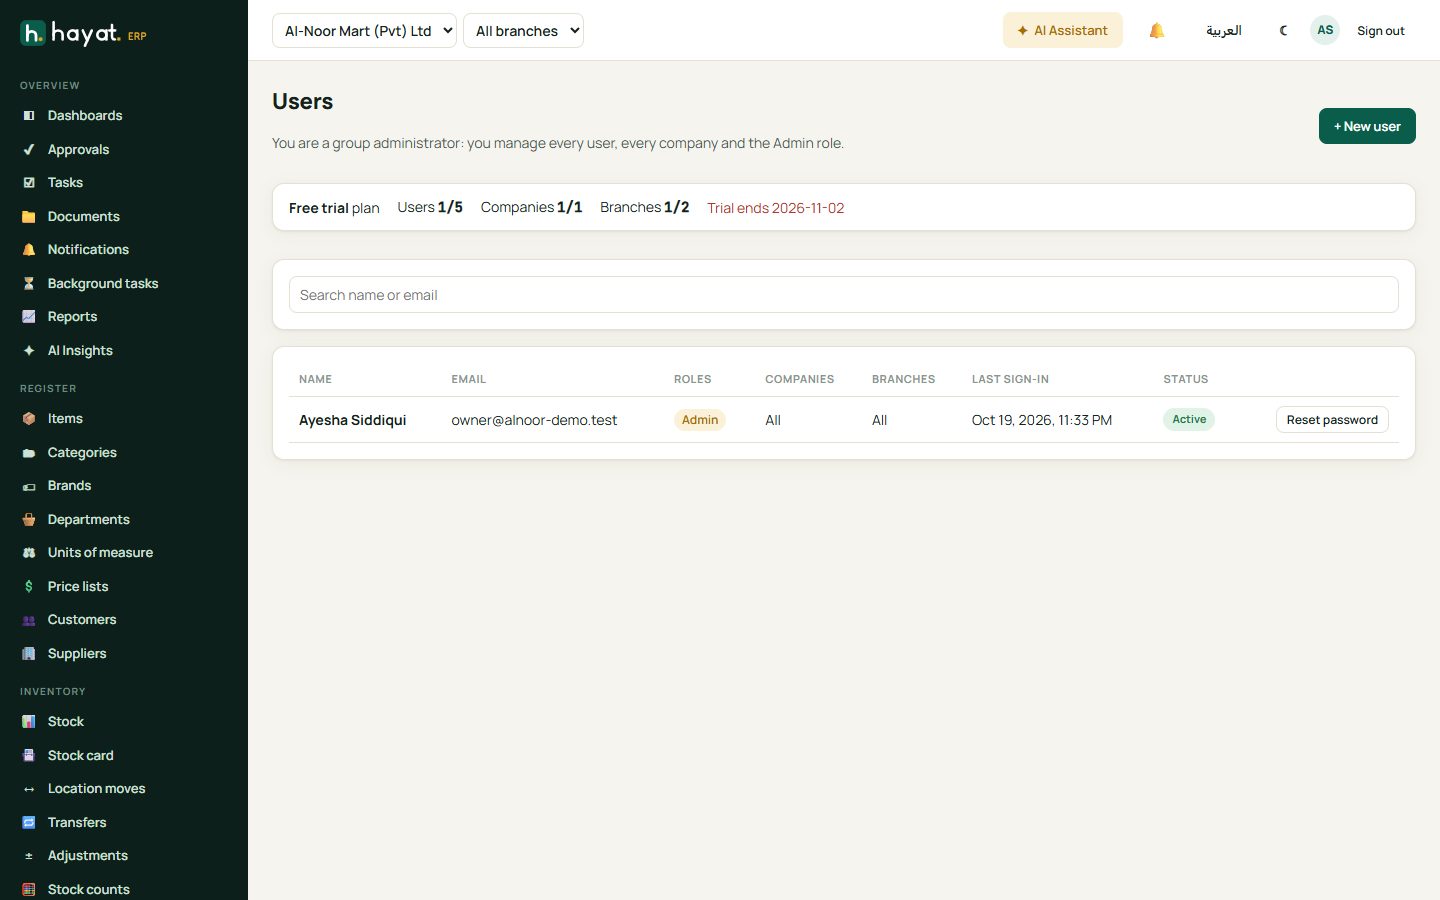
Task: Click the Approvals checkmark icon
Action: tap(29, 150)
